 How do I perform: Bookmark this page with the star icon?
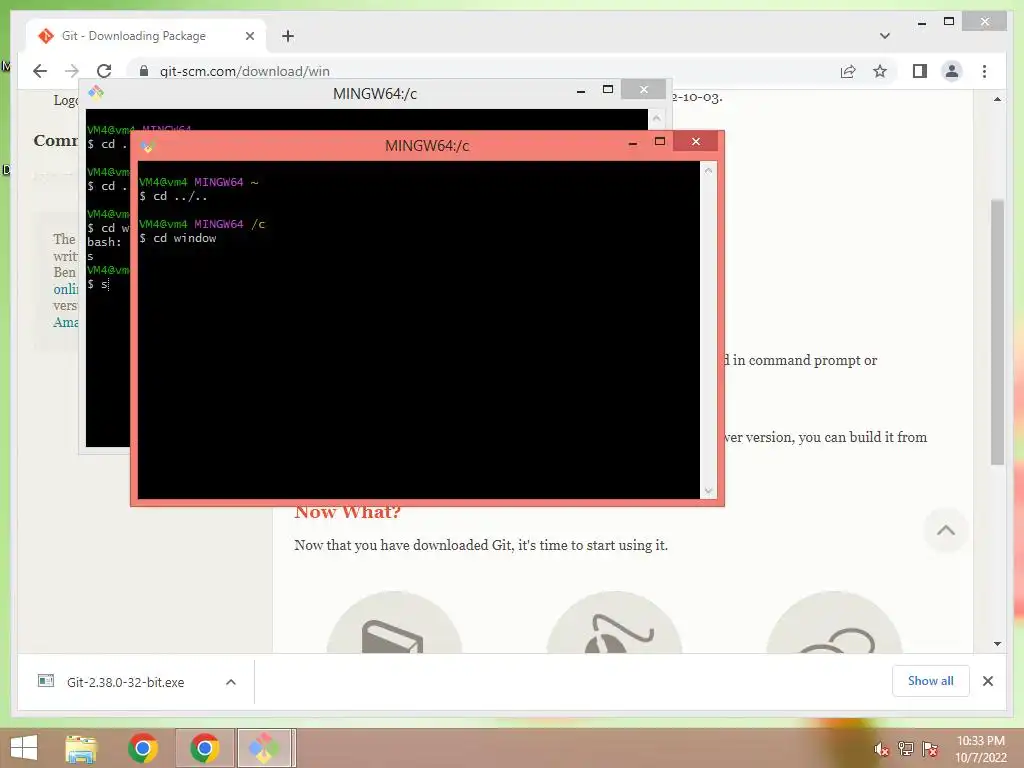pos(880,71)
